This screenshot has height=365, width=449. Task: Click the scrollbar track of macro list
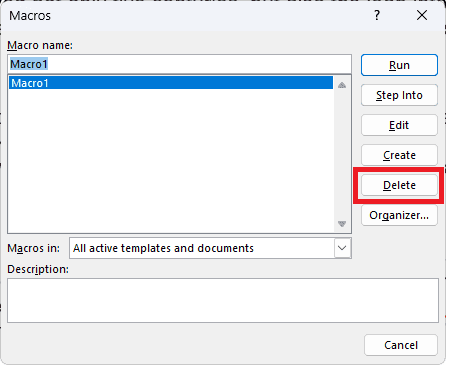click(x=342, y=154)
